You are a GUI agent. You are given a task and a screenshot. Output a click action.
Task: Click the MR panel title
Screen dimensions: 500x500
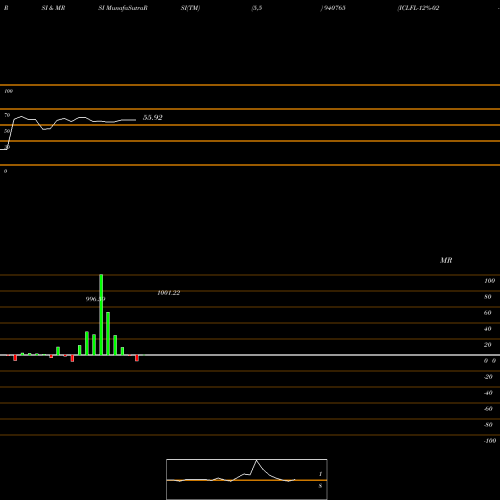tap(446, 260)
